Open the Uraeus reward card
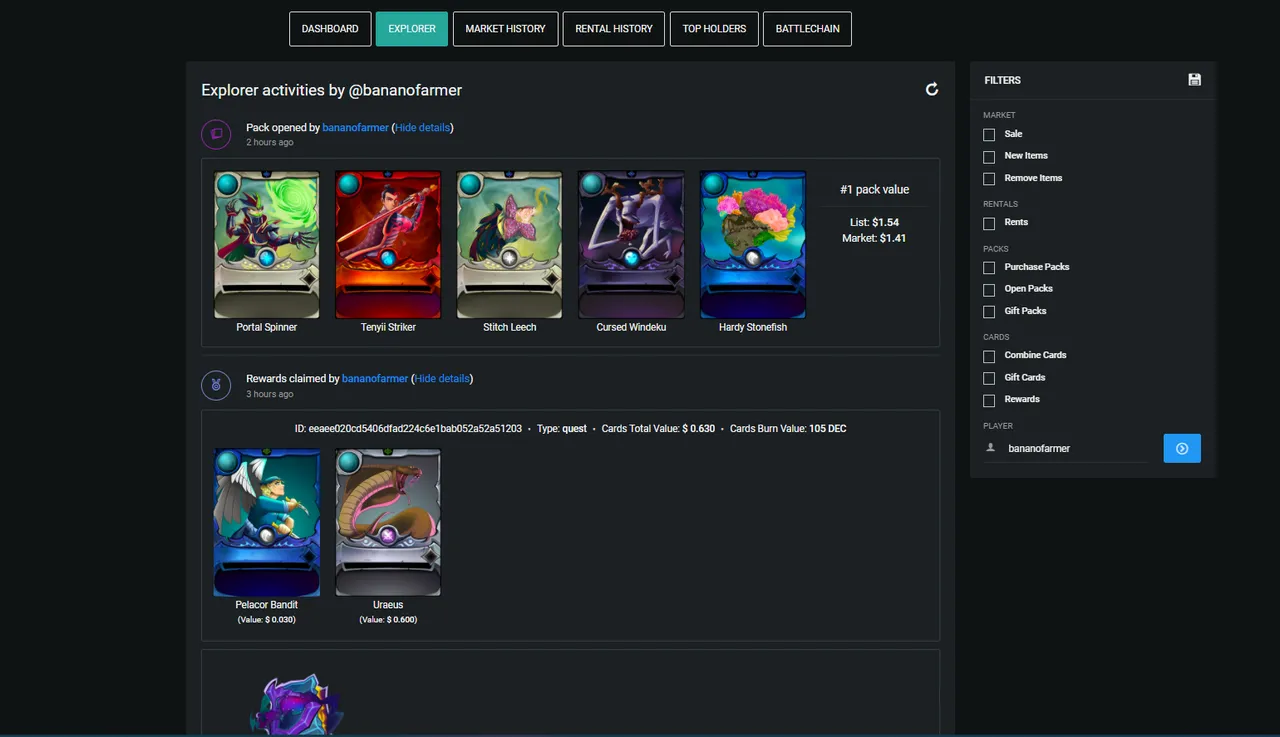Screen dimensions: 1280x737 pos(388,522)
